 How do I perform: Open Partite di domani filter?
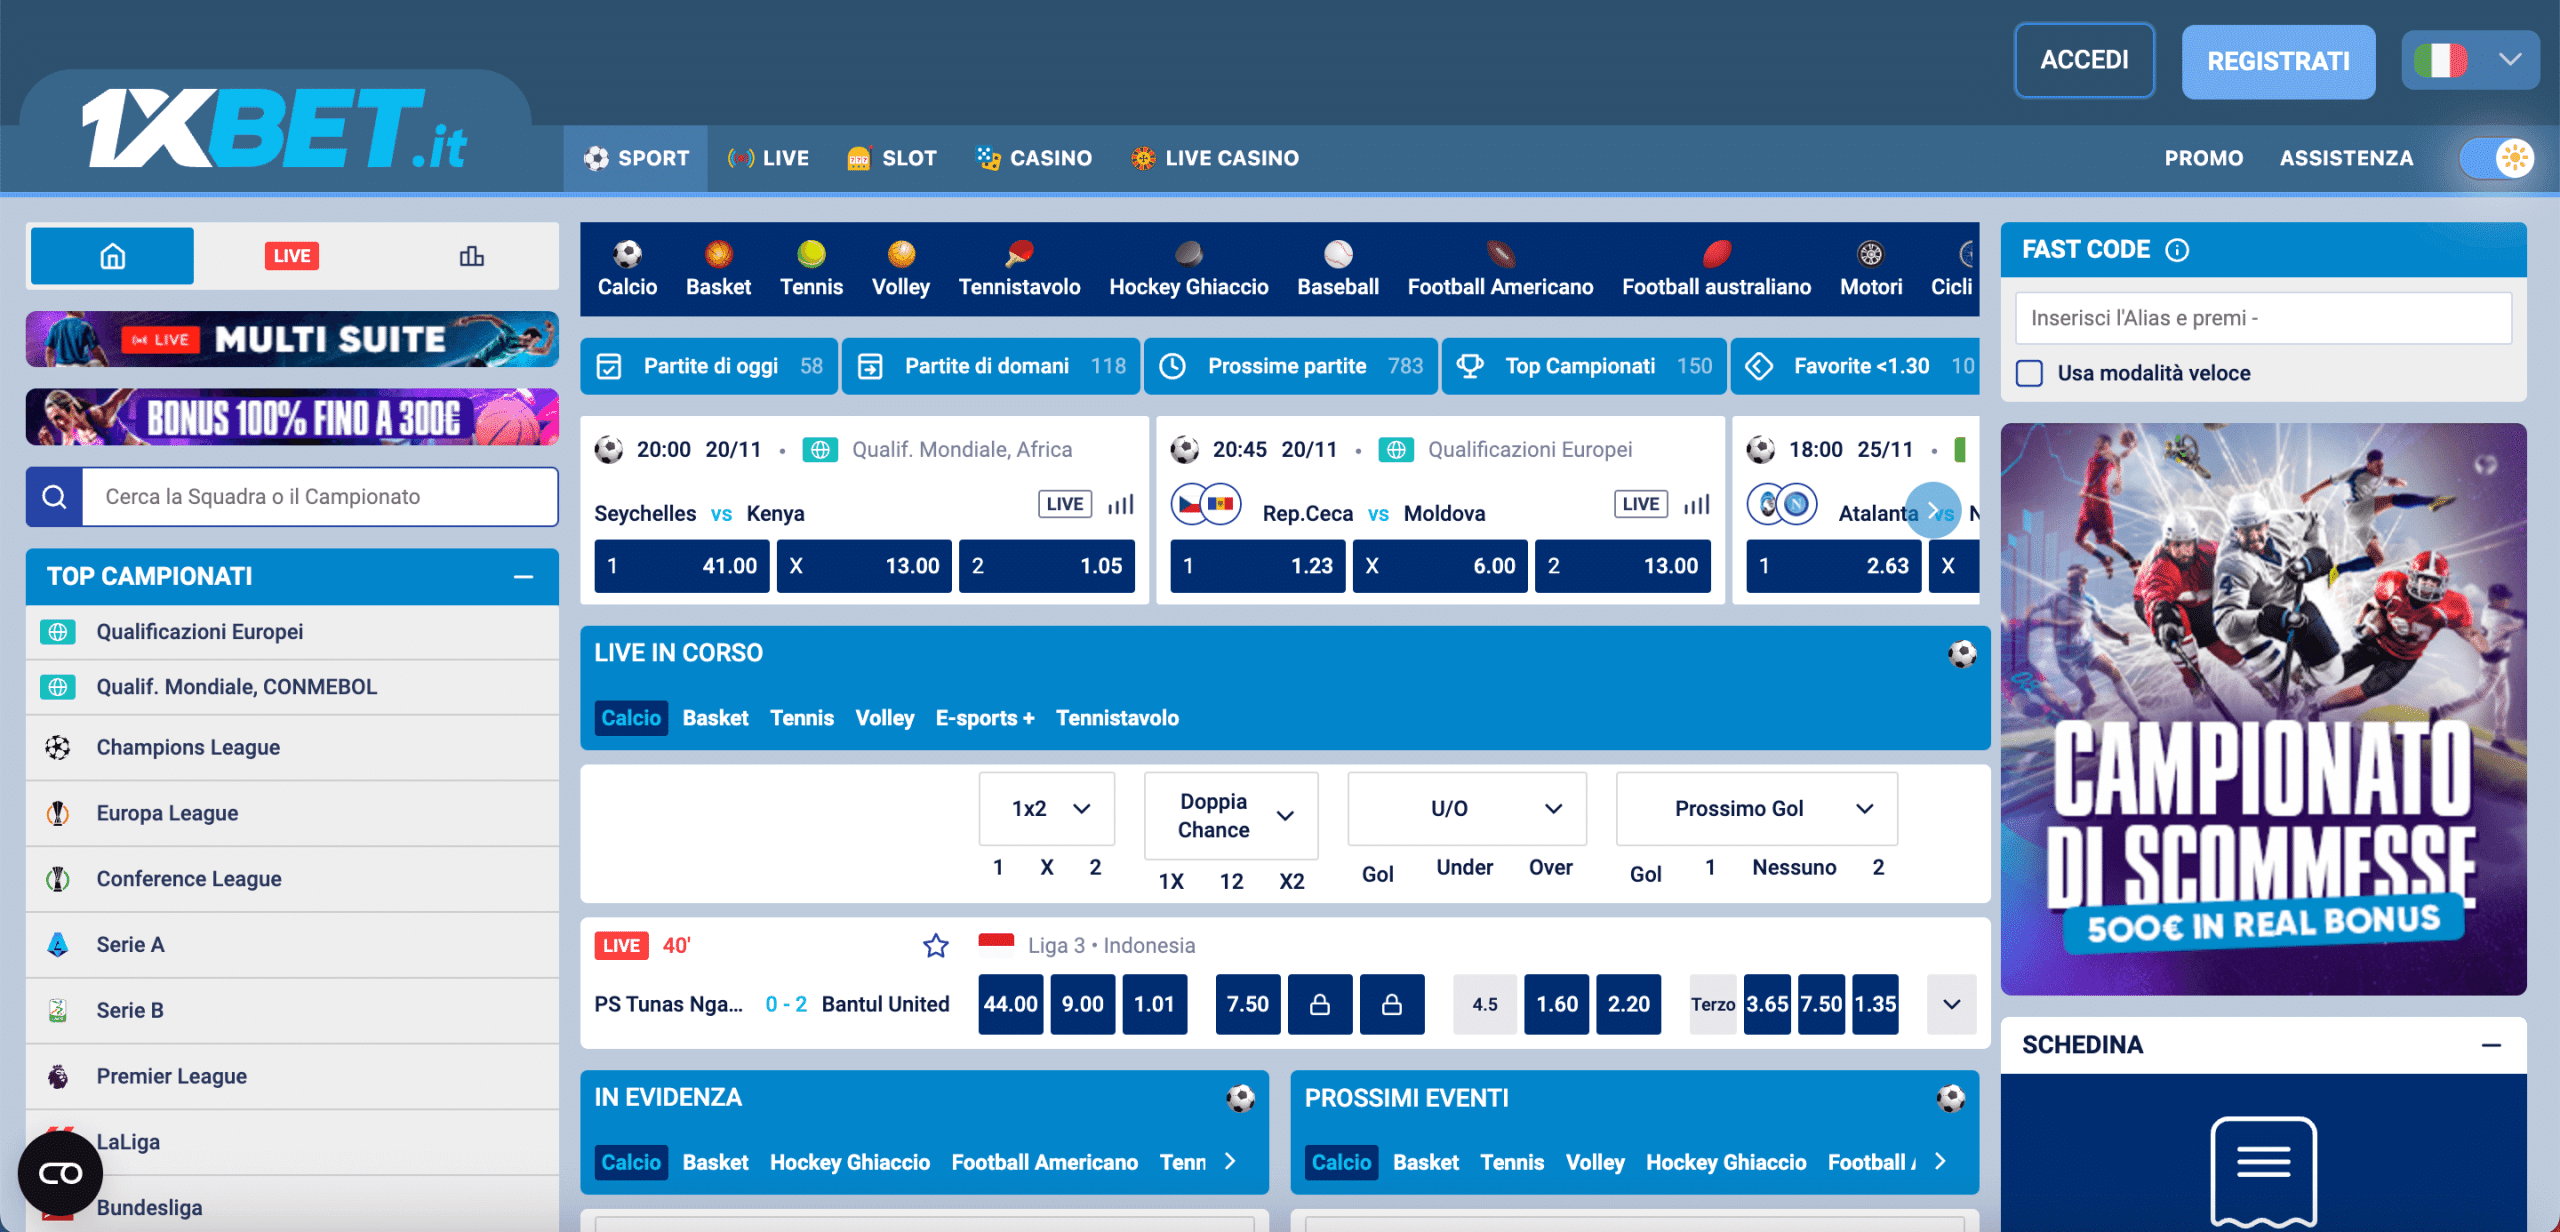pyautogui.click(x=991, y=366)
